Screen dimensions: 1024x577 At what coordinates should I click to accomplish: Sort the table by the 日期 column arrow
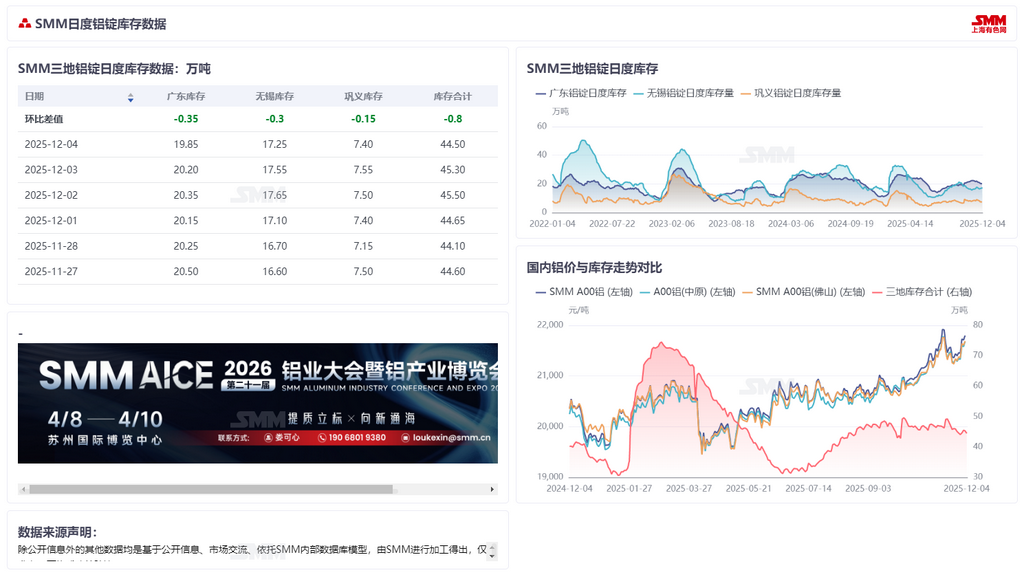(130, 97)
